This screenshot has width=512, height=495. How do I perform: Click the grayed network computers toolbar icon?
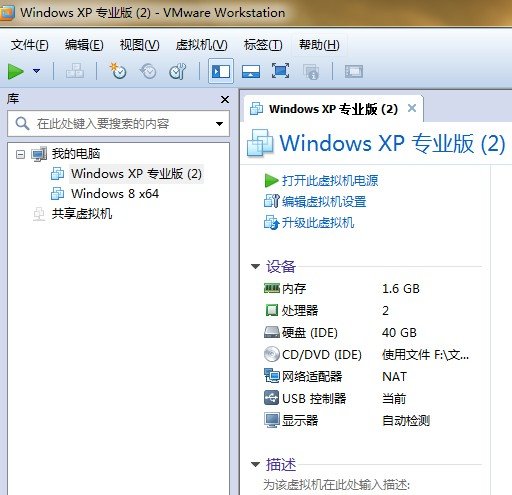(75, 71)
